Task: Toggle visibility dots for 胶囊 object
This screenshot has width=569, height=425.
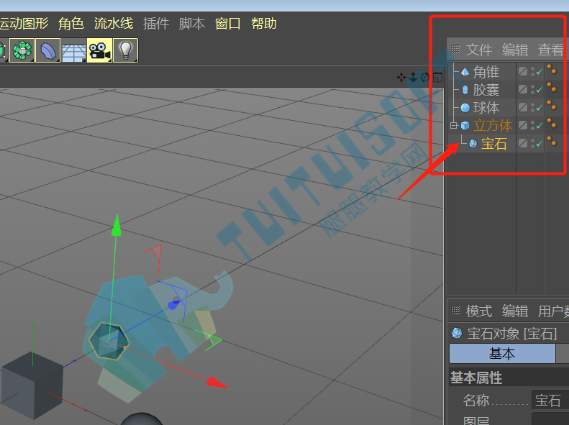Action: pos(533,89)
